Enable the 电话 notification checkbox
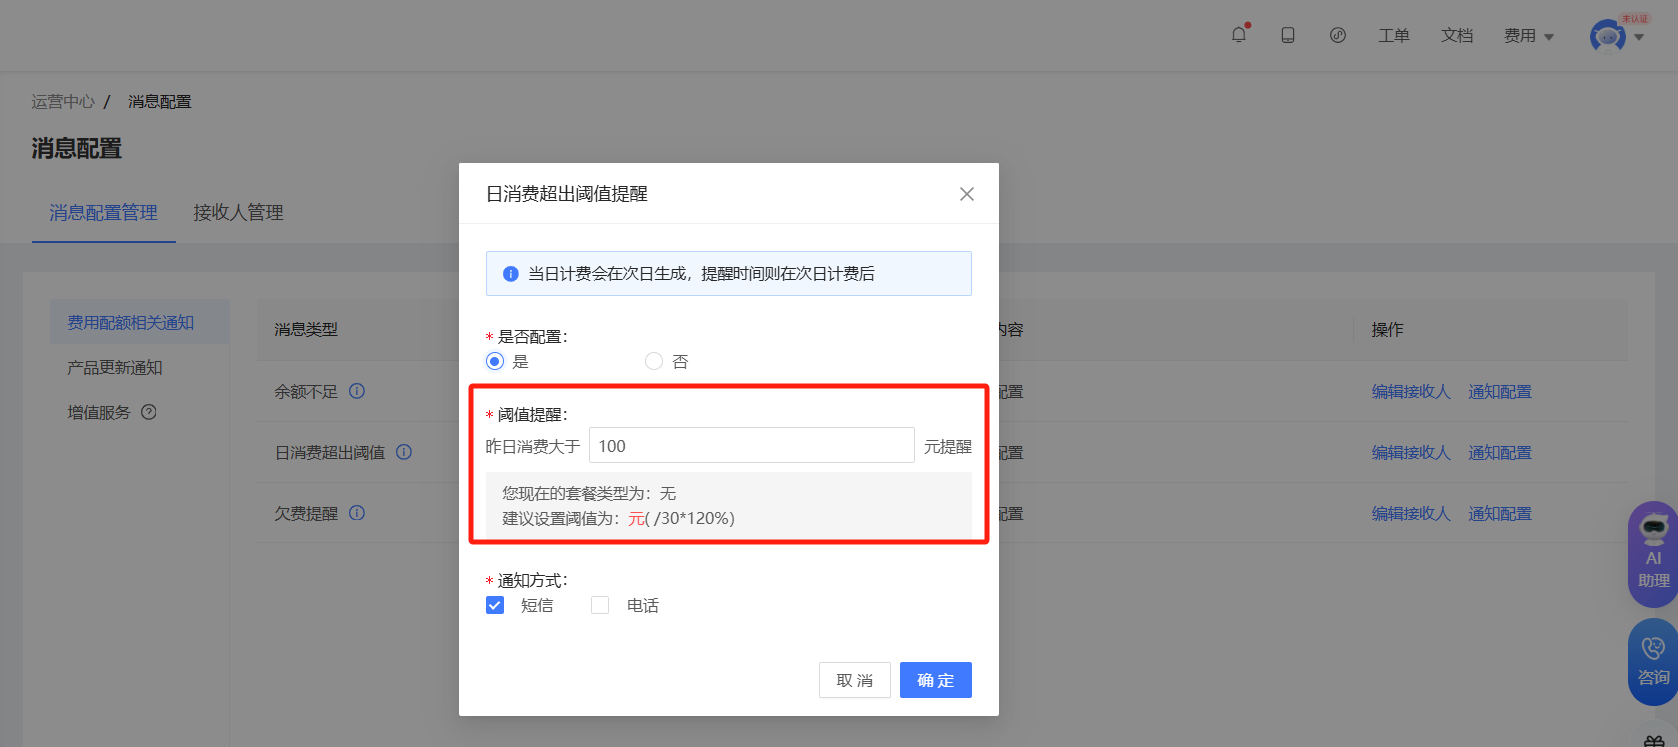1678x747 pixels. [600, 605]
